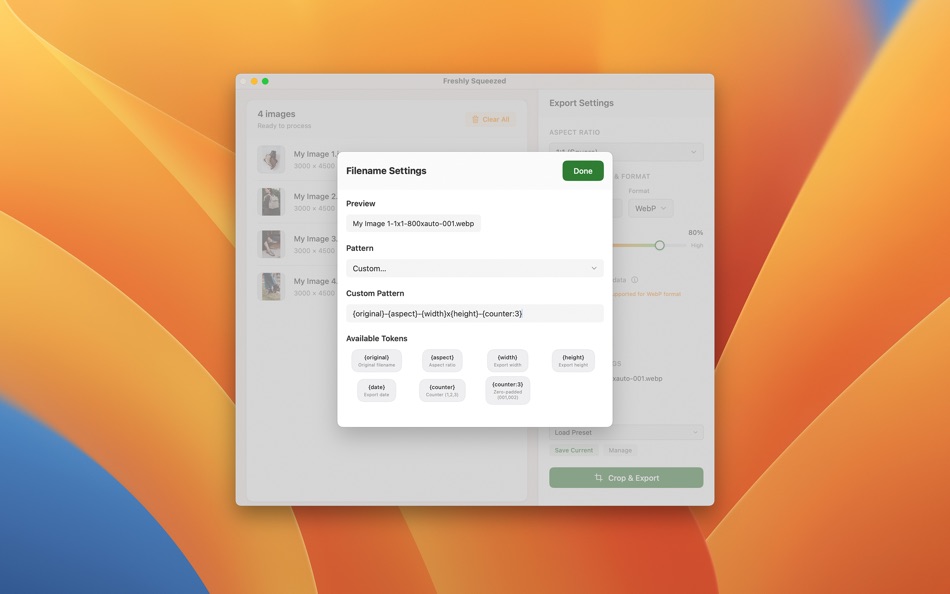Insert the {date} export date token
The image size is (950, 594).
coord(375,390)
